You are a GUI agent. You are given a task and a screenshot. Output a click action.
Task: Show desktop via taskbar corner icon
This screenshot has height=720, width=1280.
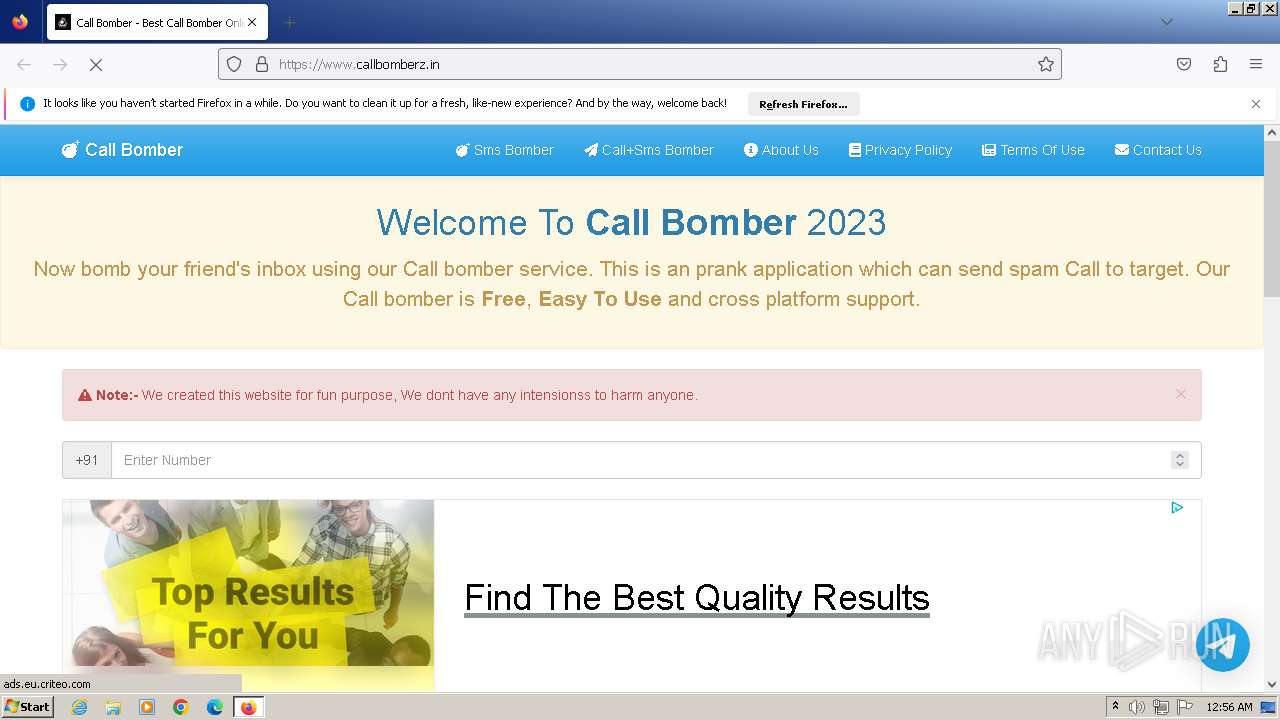tap(1269, 707)
